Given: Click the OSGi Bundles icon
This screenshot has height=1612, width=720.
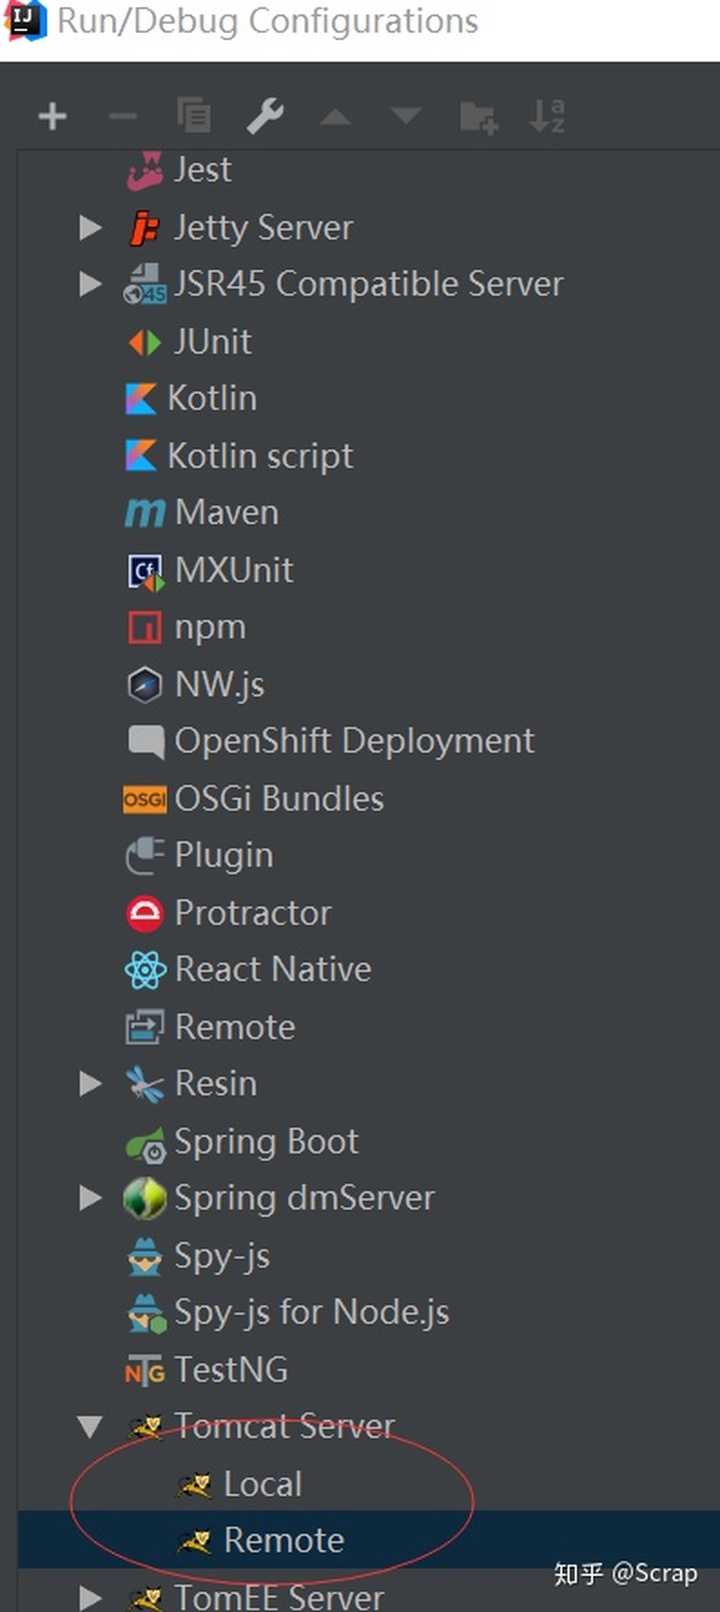Looking at the screenshot, I should coord(145,799).
